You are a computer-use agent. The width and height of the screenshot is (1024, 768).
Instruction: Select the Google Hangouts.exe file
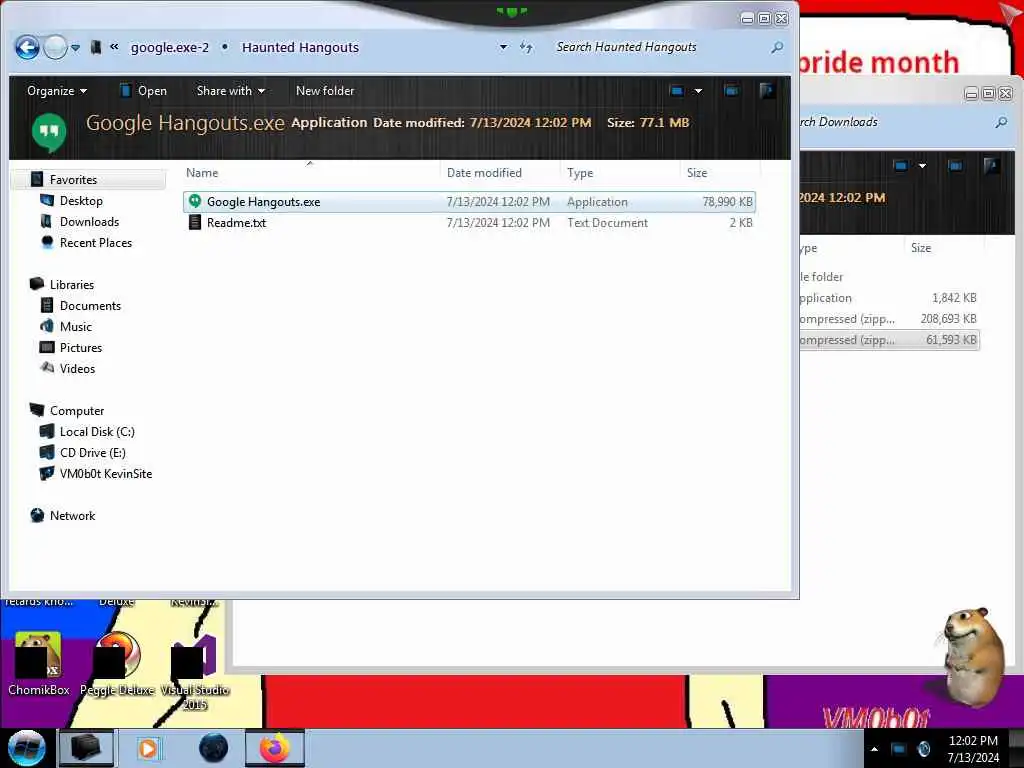tap(469, 202)
